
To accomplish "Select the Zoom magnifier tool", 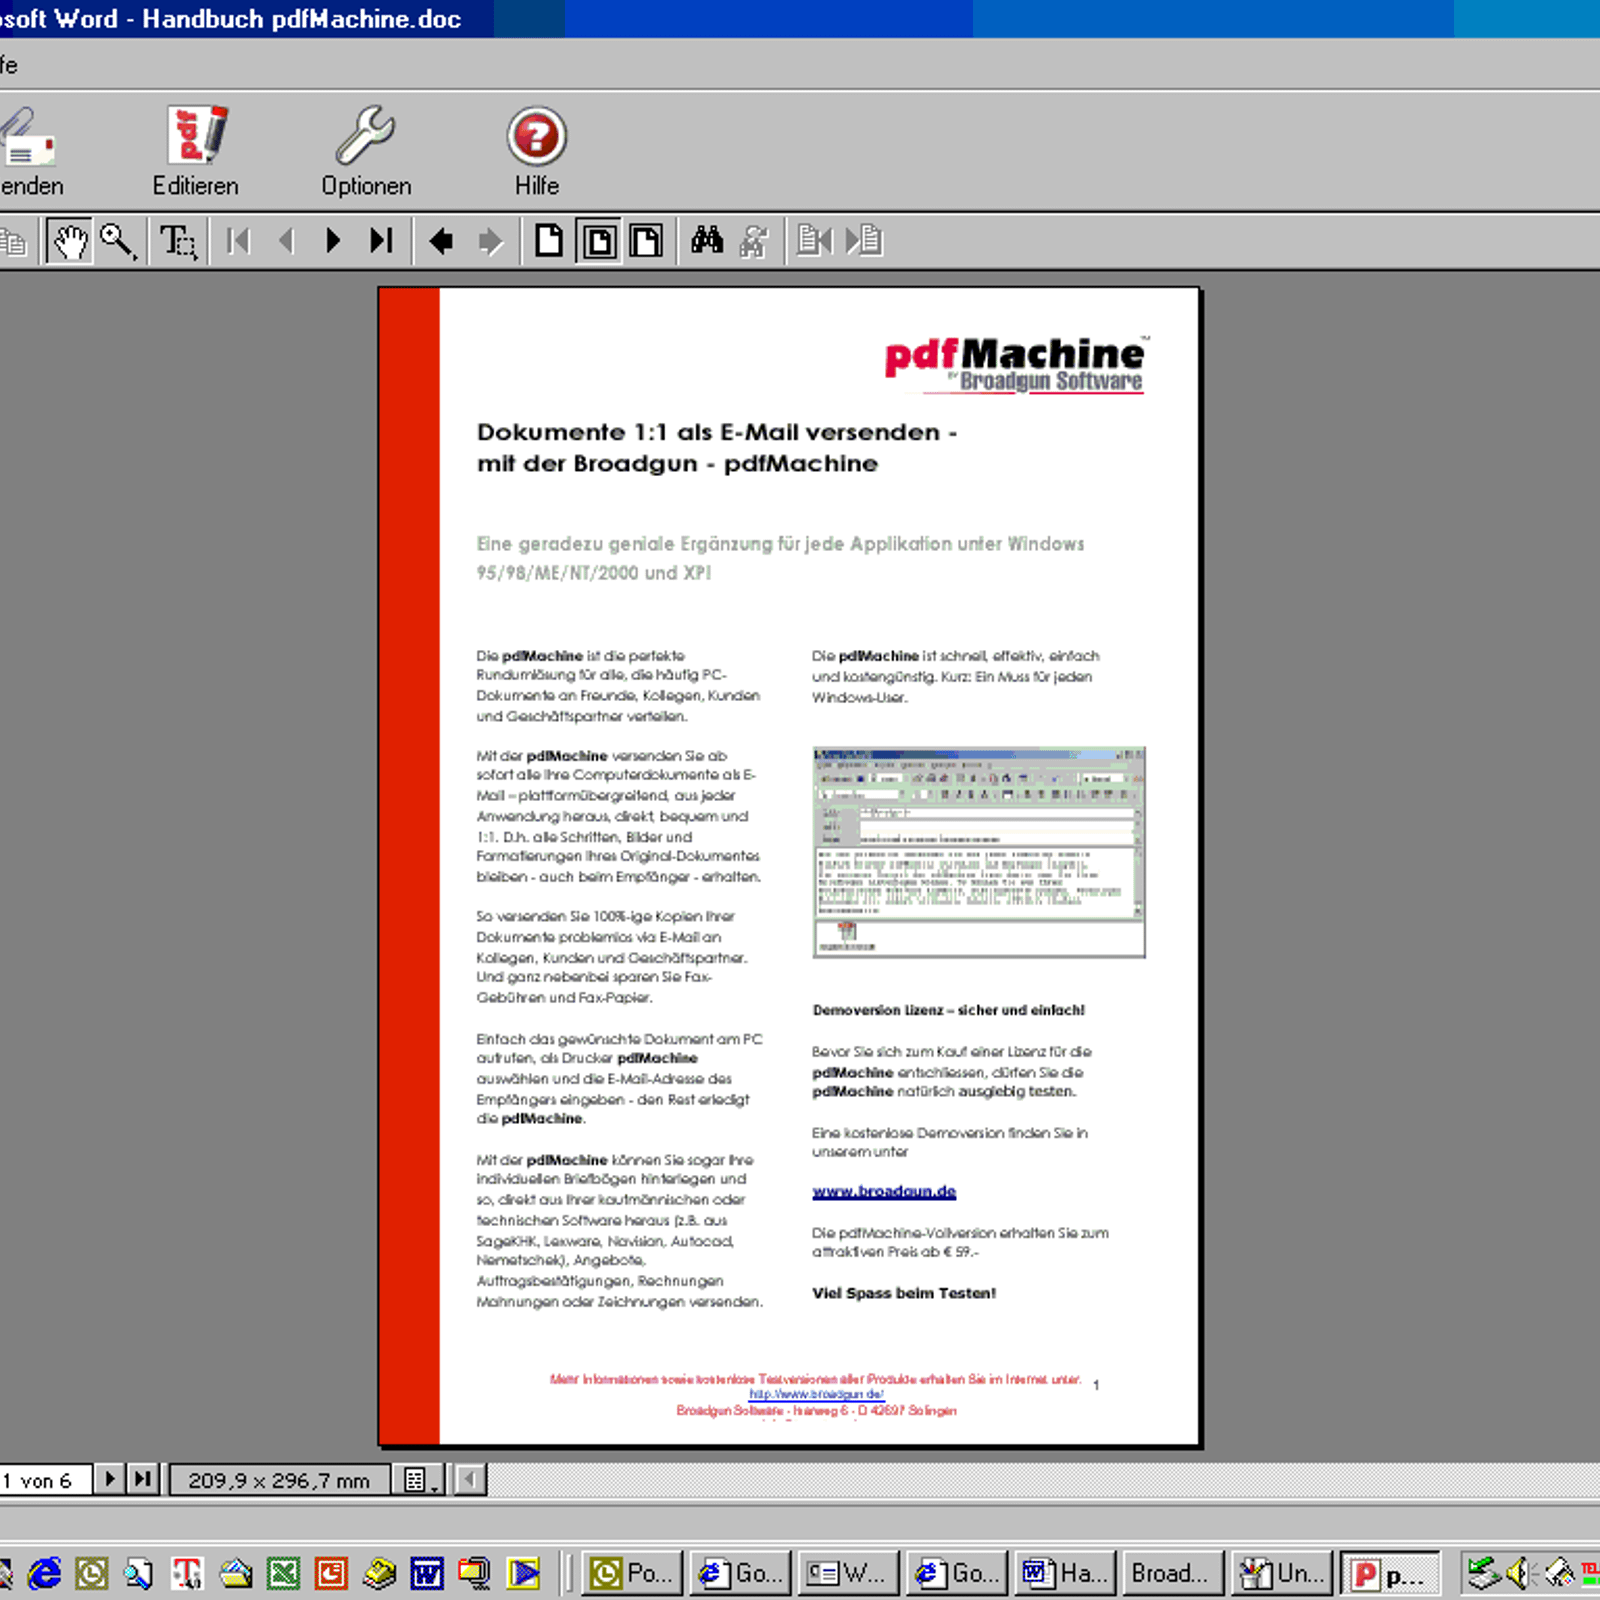I will (118, 241).
